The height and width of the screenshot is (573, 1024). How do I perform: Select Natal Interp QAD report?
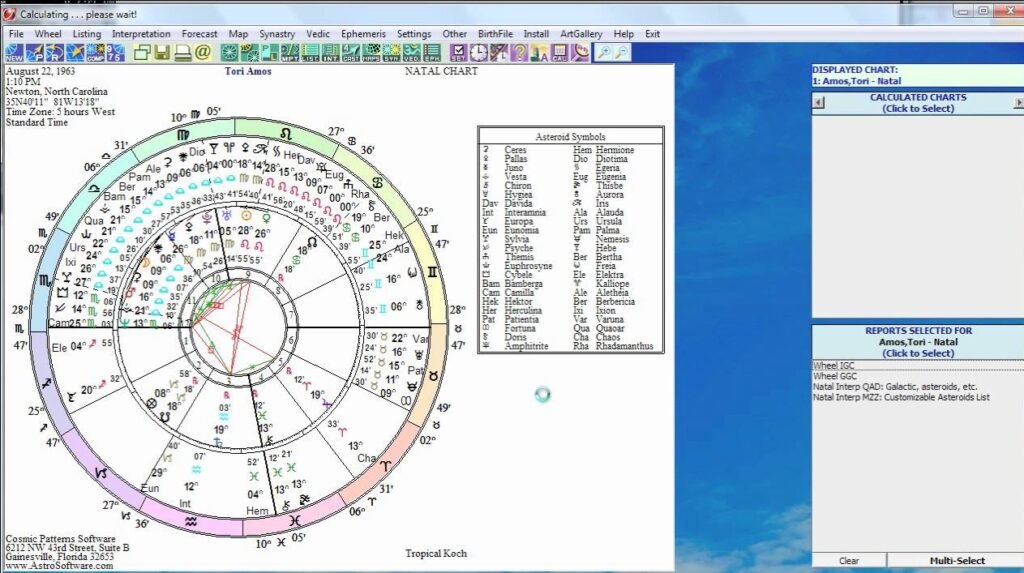click(x=895, y=386)
